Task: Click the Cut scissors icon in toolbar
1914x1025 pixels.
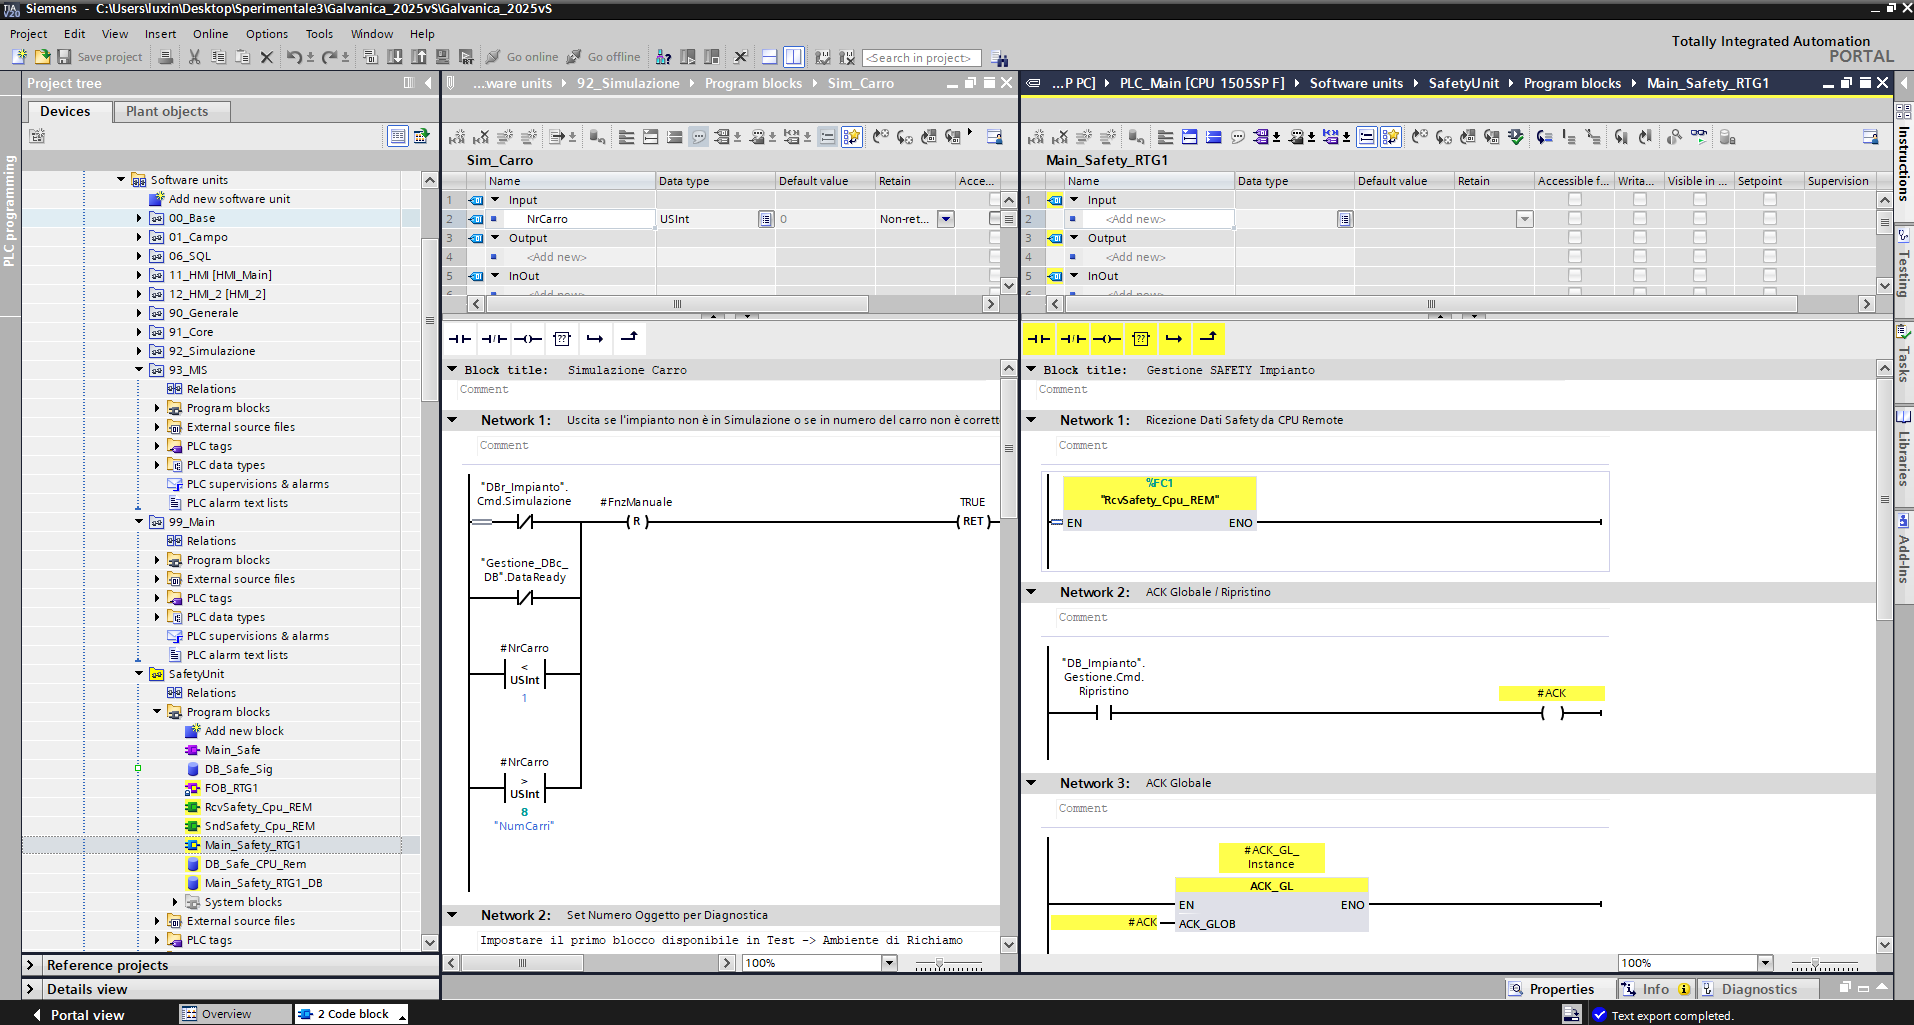Action: (x=194, y=57)
